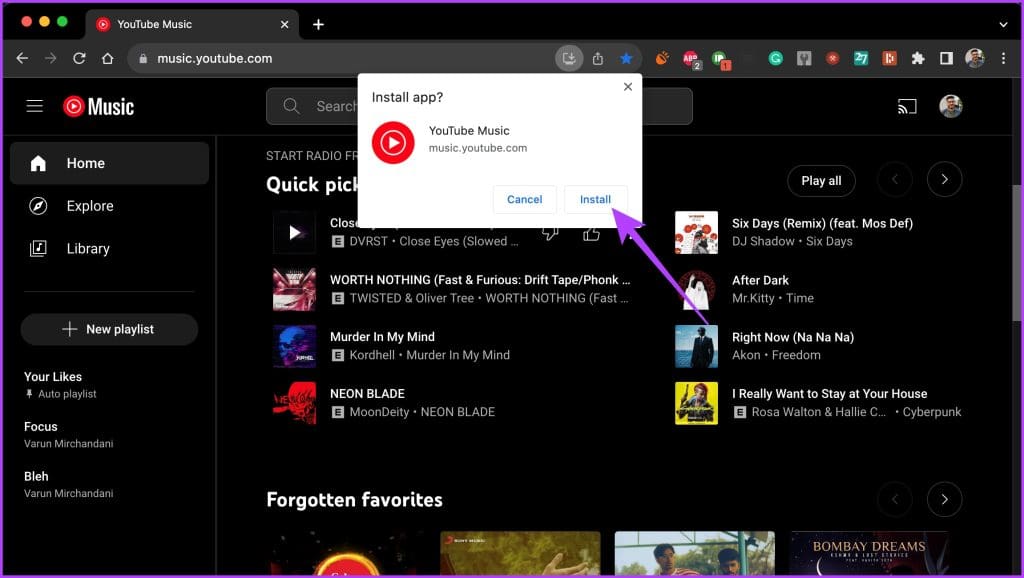Open the Cast to device icon
Image resolution: width=1024 pixels, height=578 pixels.
click(x=907, y=106)
